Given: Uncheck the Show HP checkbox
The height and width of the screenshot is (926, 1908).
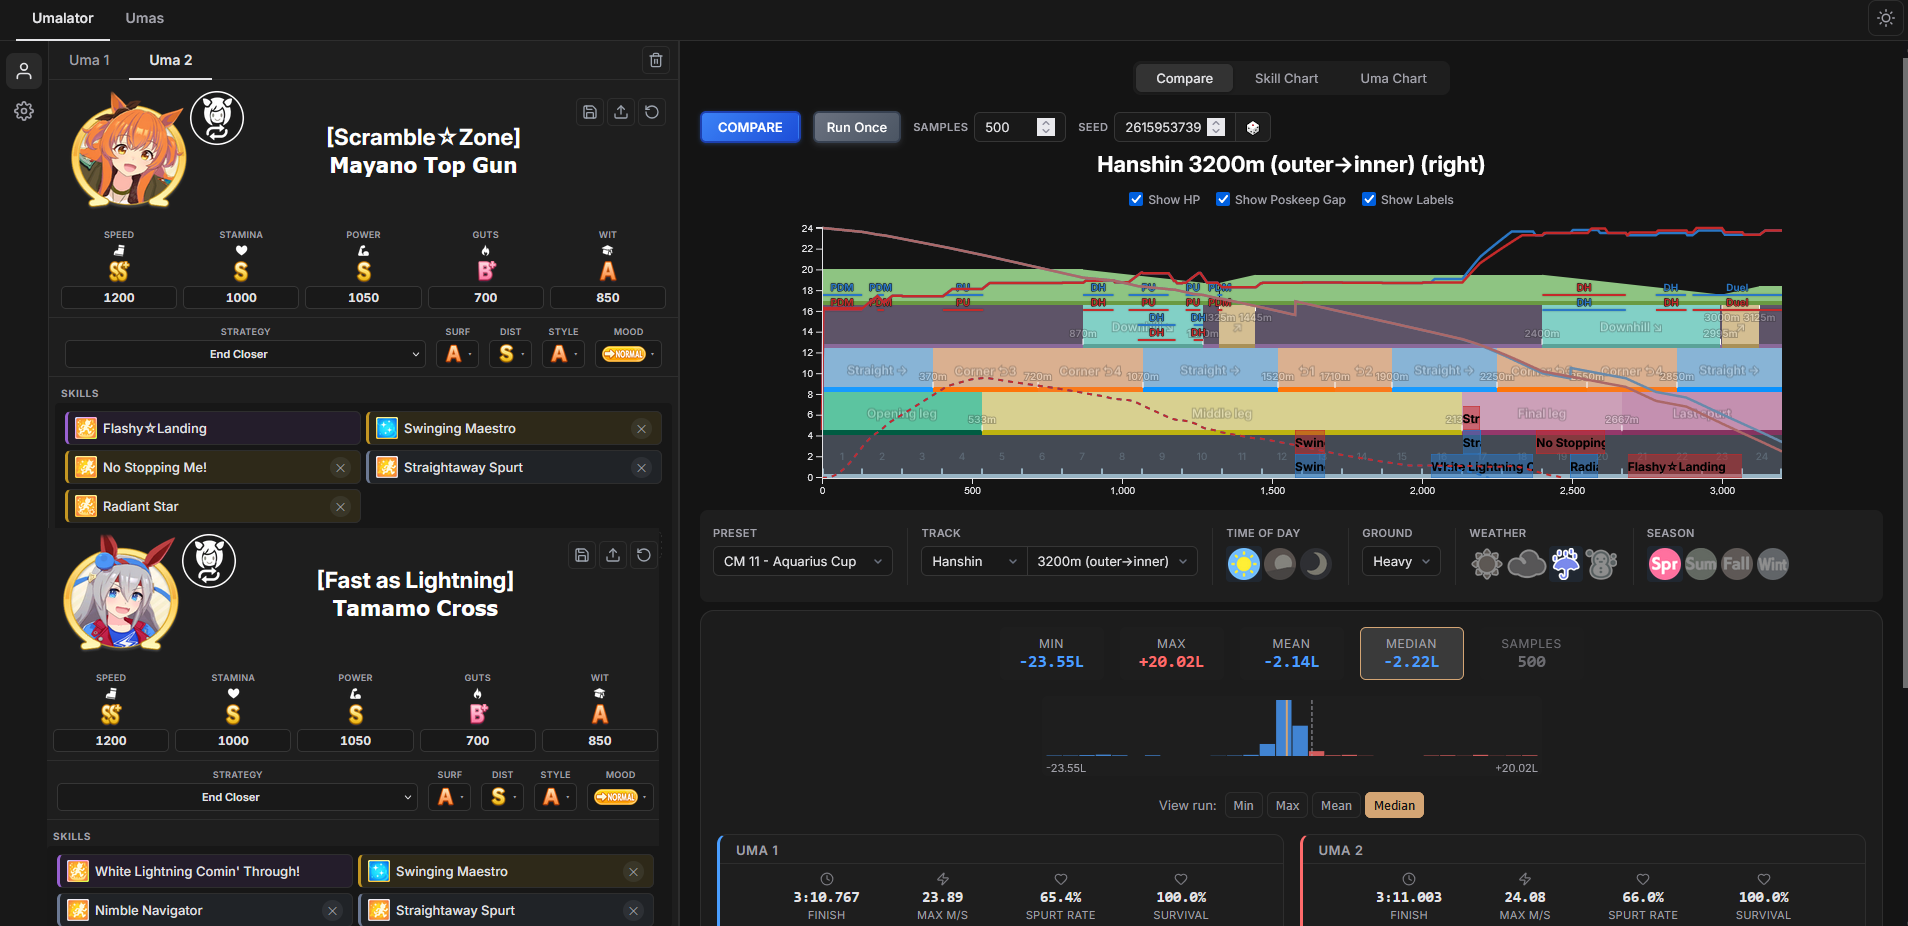Looking at the screenshot, I should click(x=1136, y=199).
